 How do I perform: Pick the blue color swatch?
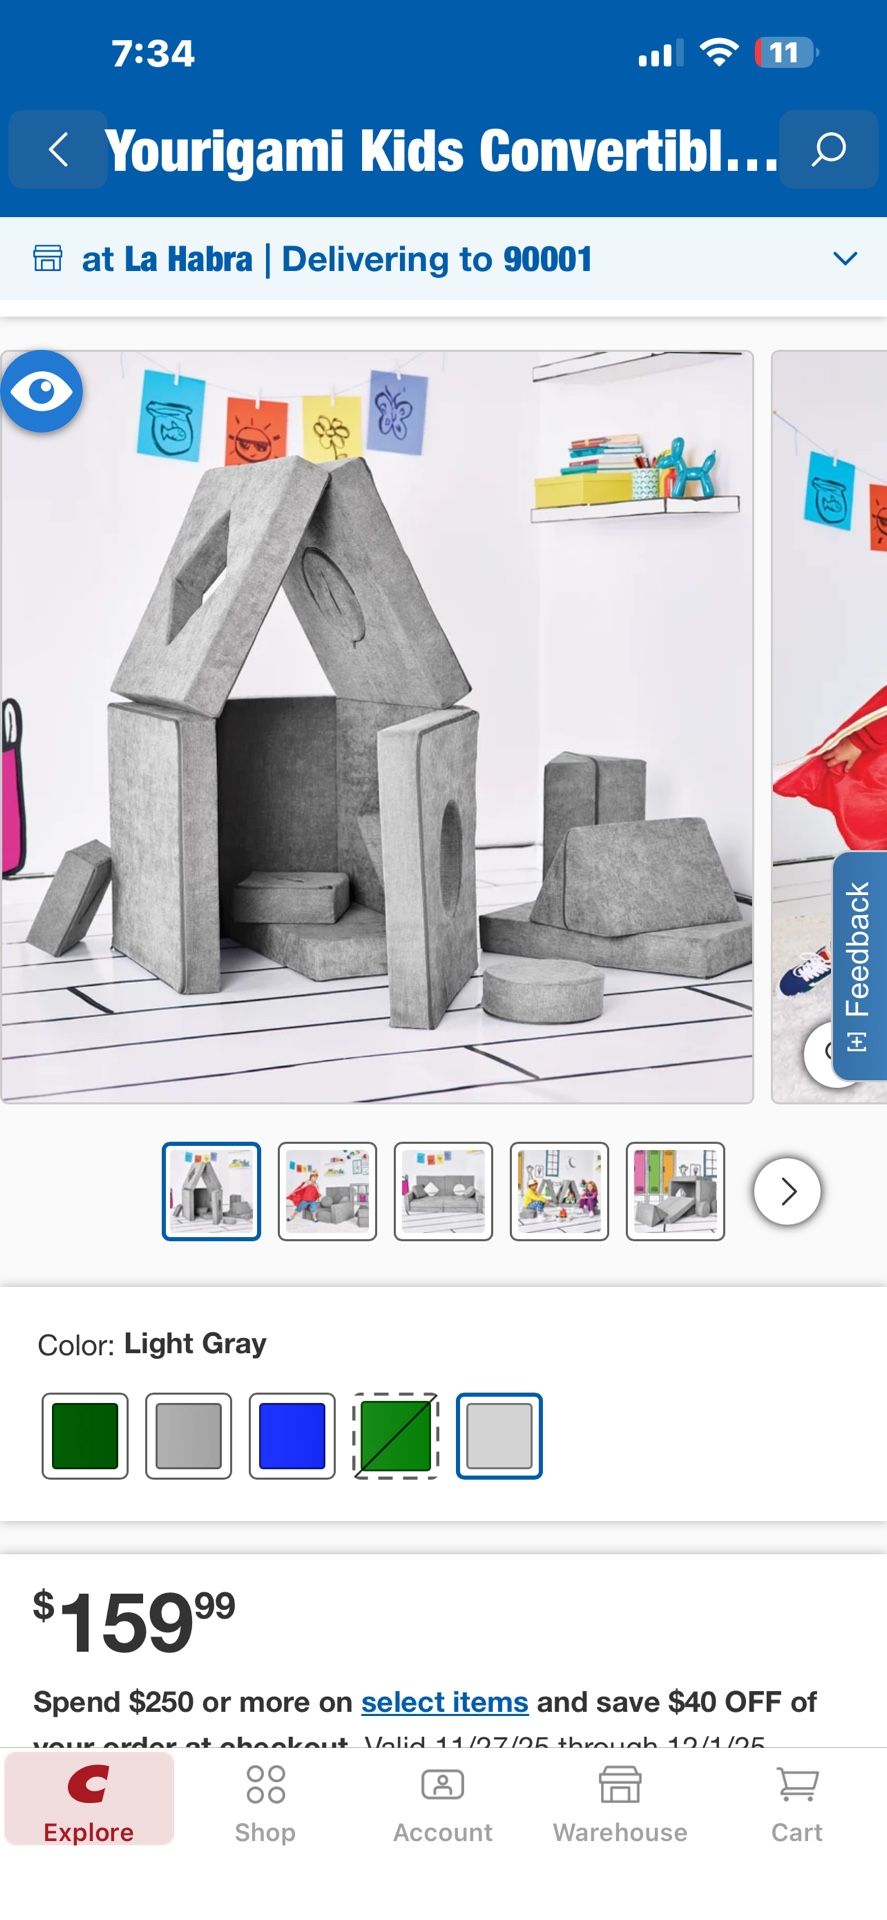coord(292,1436)
